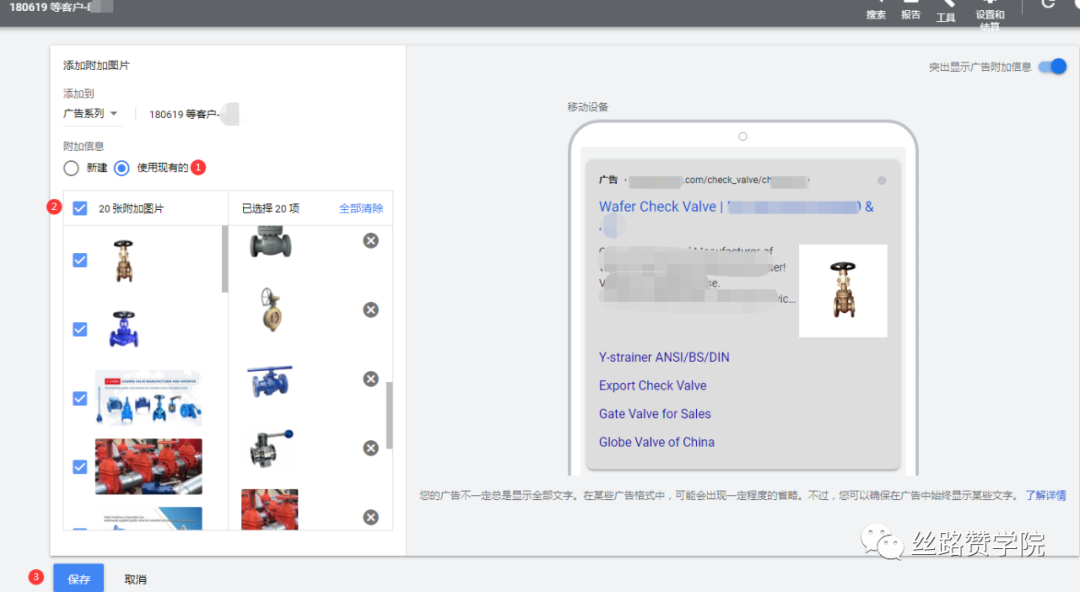This screenshot has height=592, width=1080.
Task: Toggle 突出显示广告附加信息 switch
Action: (1052, 67)
